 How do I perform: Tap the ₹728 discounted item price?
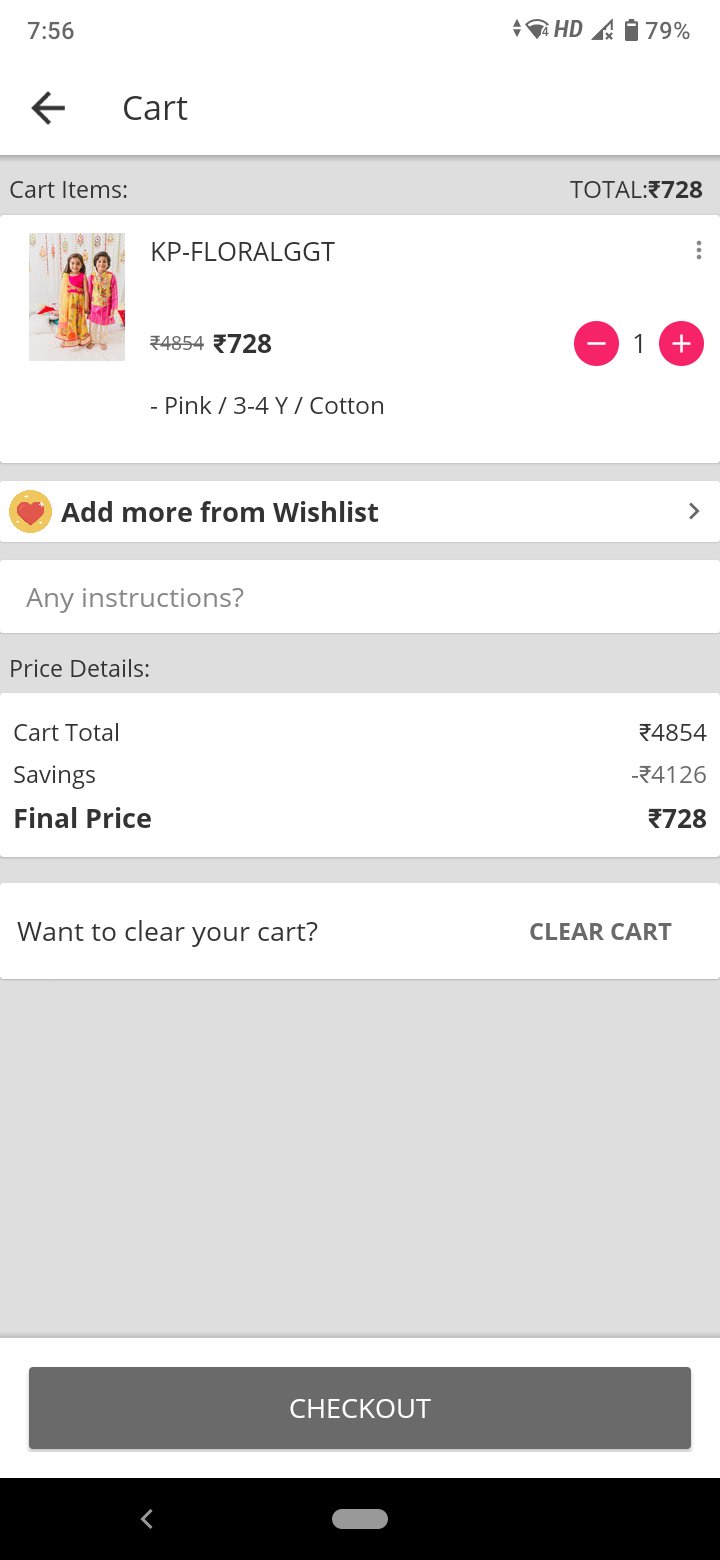(x=242, y=344)
